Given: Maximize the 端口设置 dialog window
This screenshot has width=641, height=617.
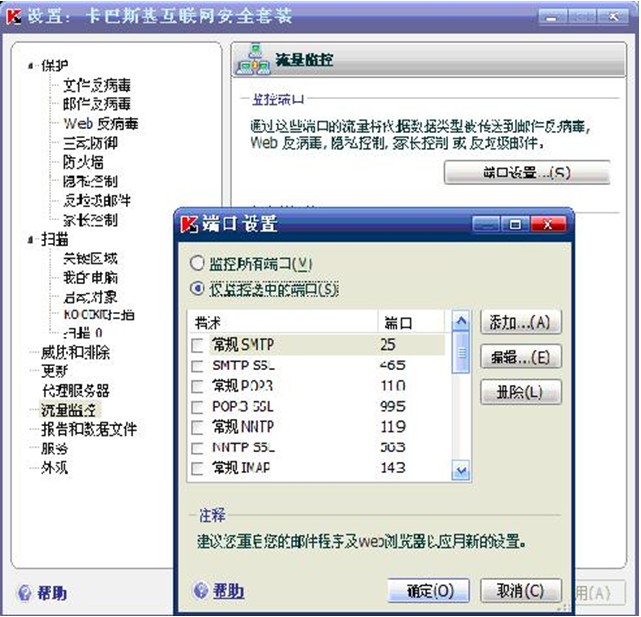Looking at the screenshot, I should click(x=515, y=224).
